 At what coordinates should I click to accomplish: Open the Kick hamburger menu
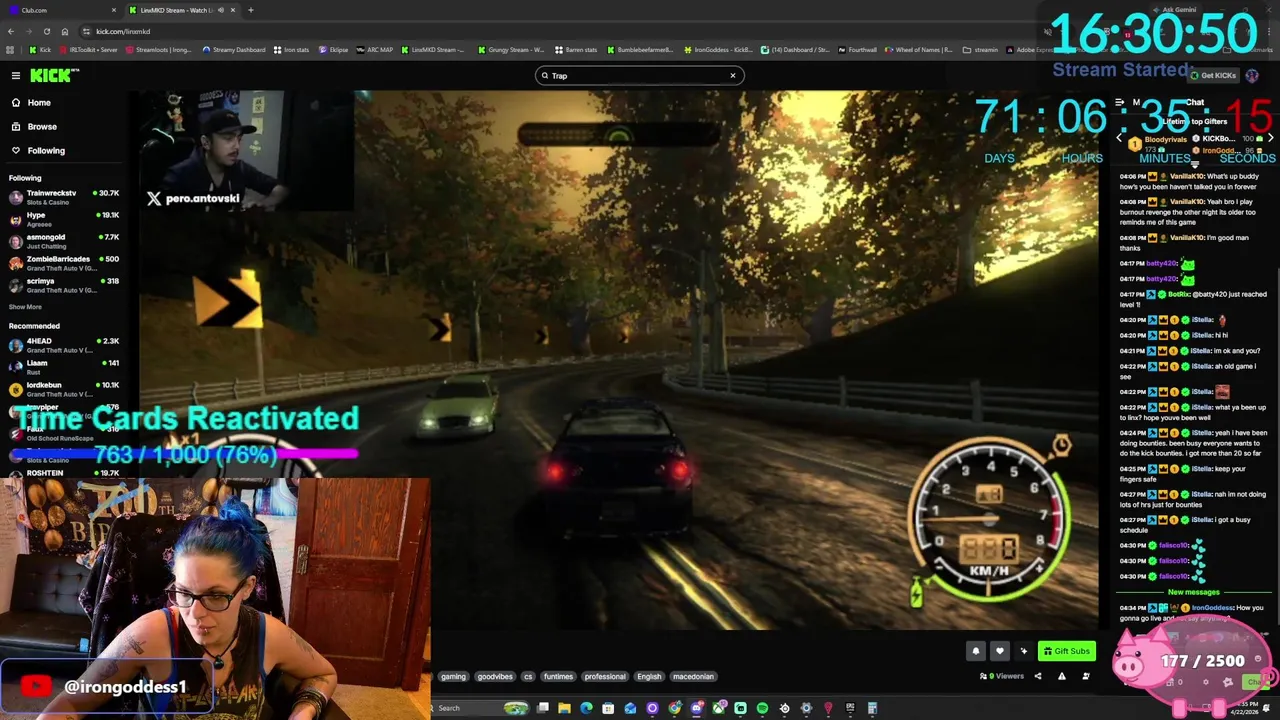[x=15, y=75]
